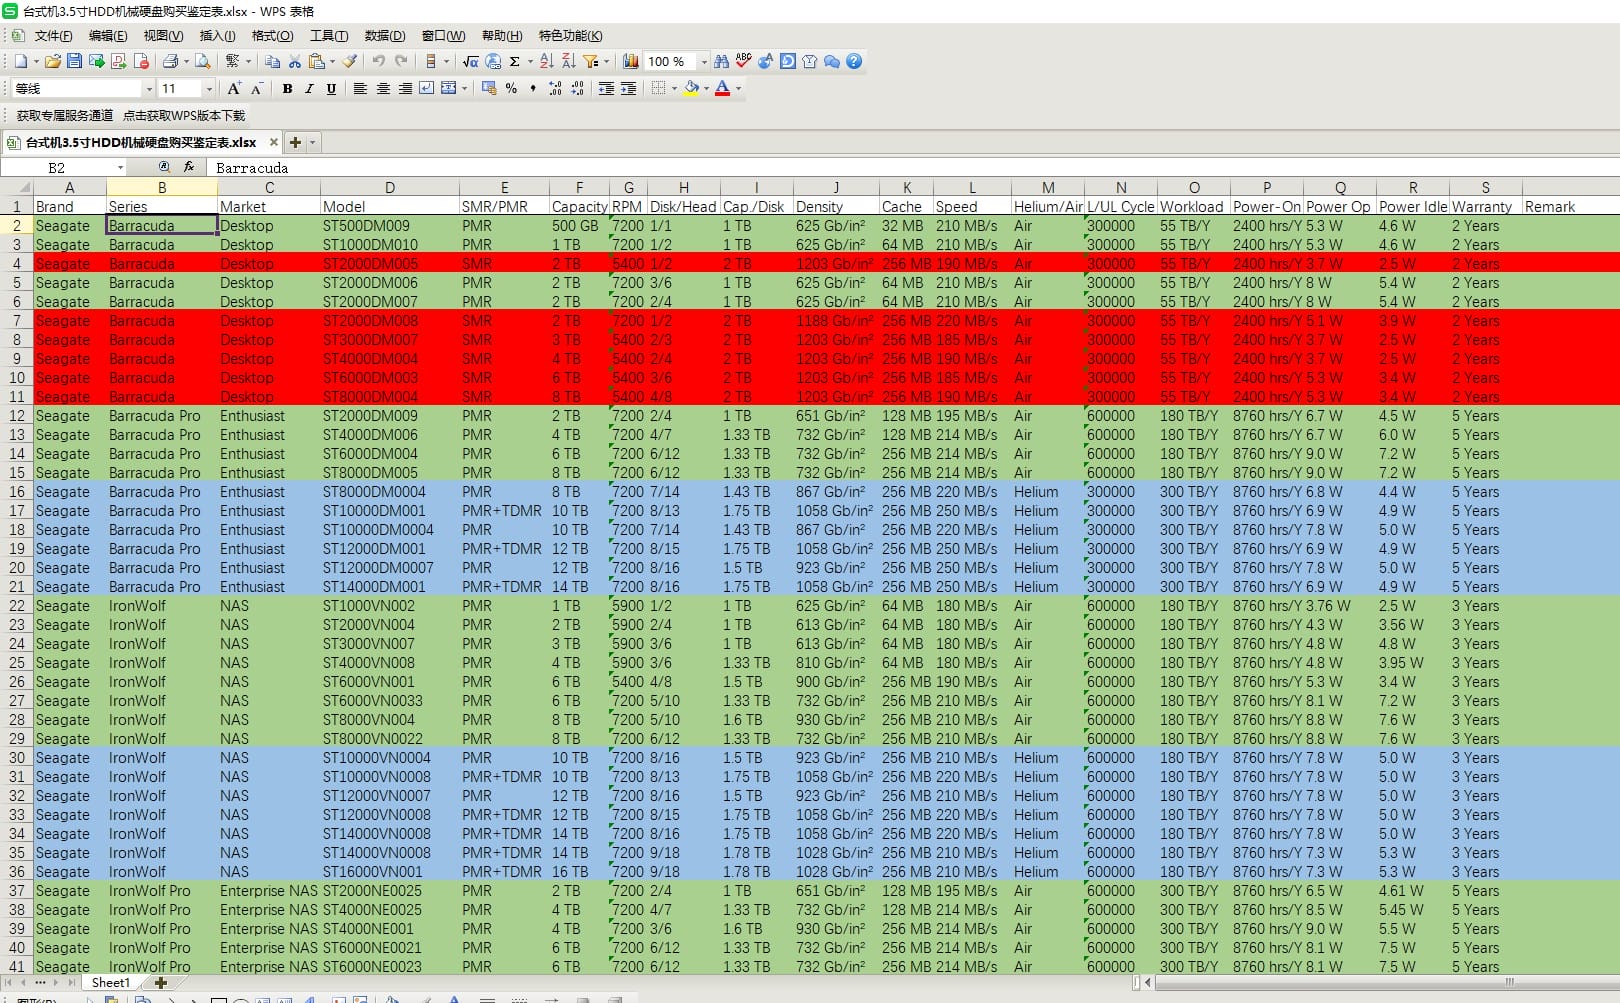Apply percent style to cells
The width and height of the screenshot is (1620, 1003).
tap(511, 88)
